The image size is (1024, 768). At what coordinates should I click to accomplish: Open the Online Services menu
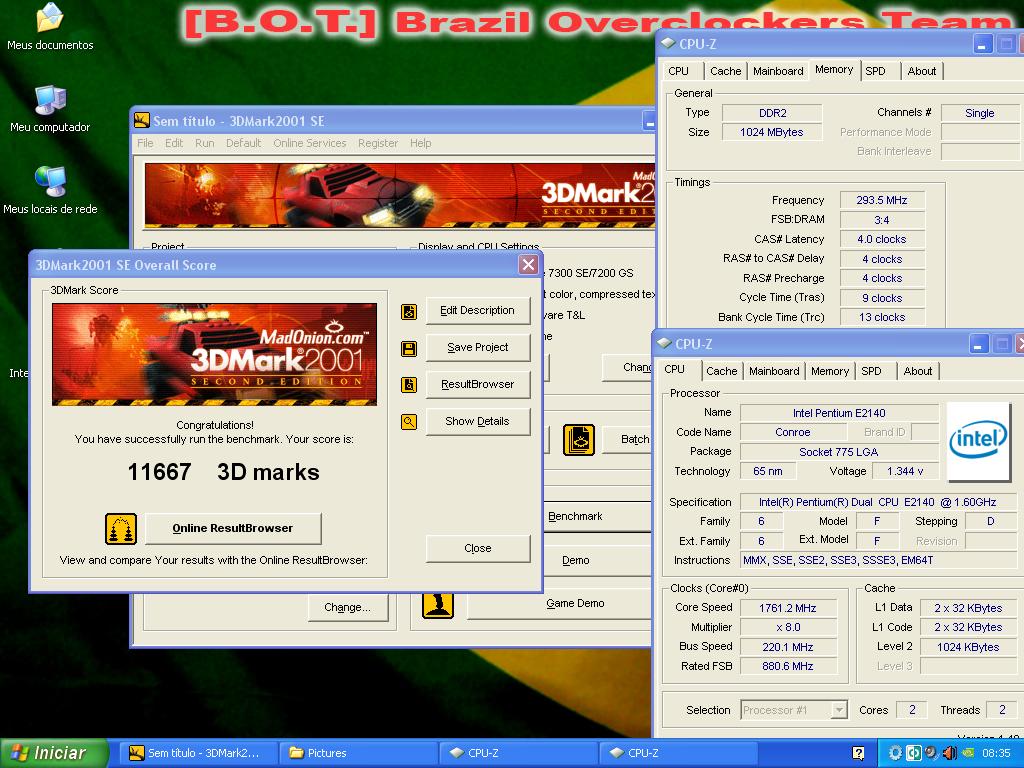310,143
